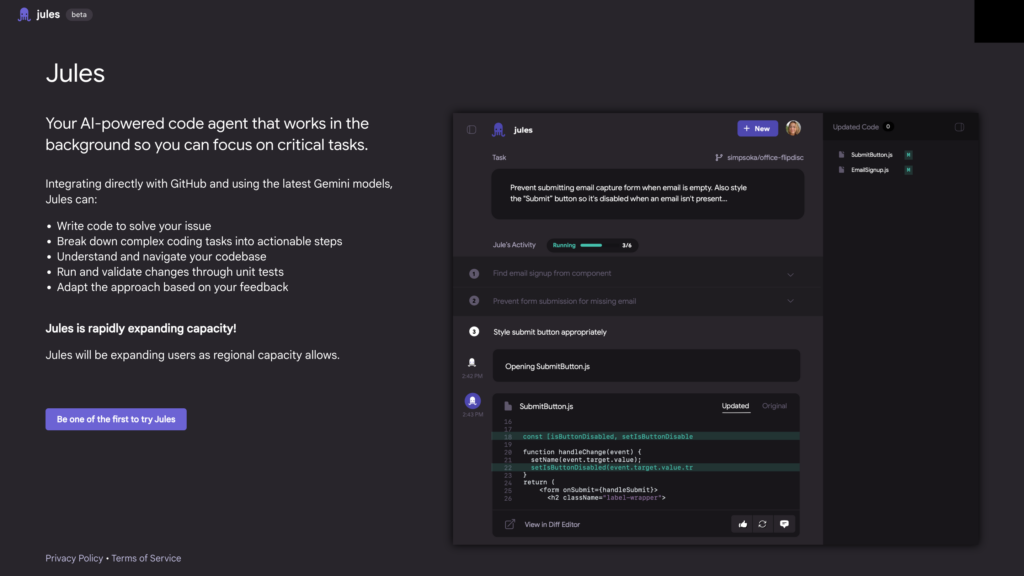The height and width of the screenshot is (576, 1024).
Task: Click the New task button
Action: point(757,129)
